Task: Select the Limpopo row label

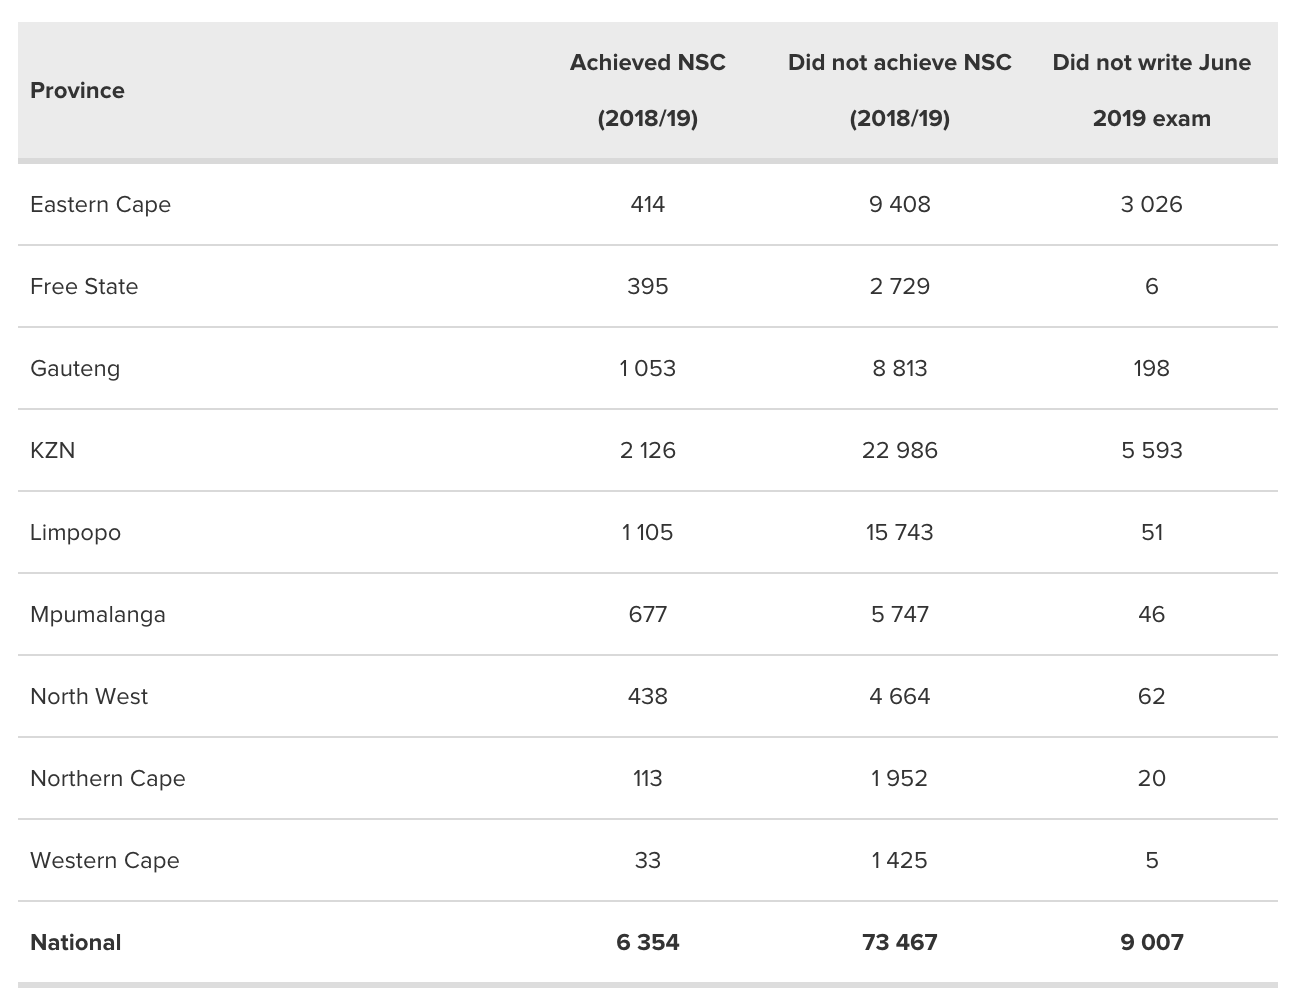Action: coord(75,532)
